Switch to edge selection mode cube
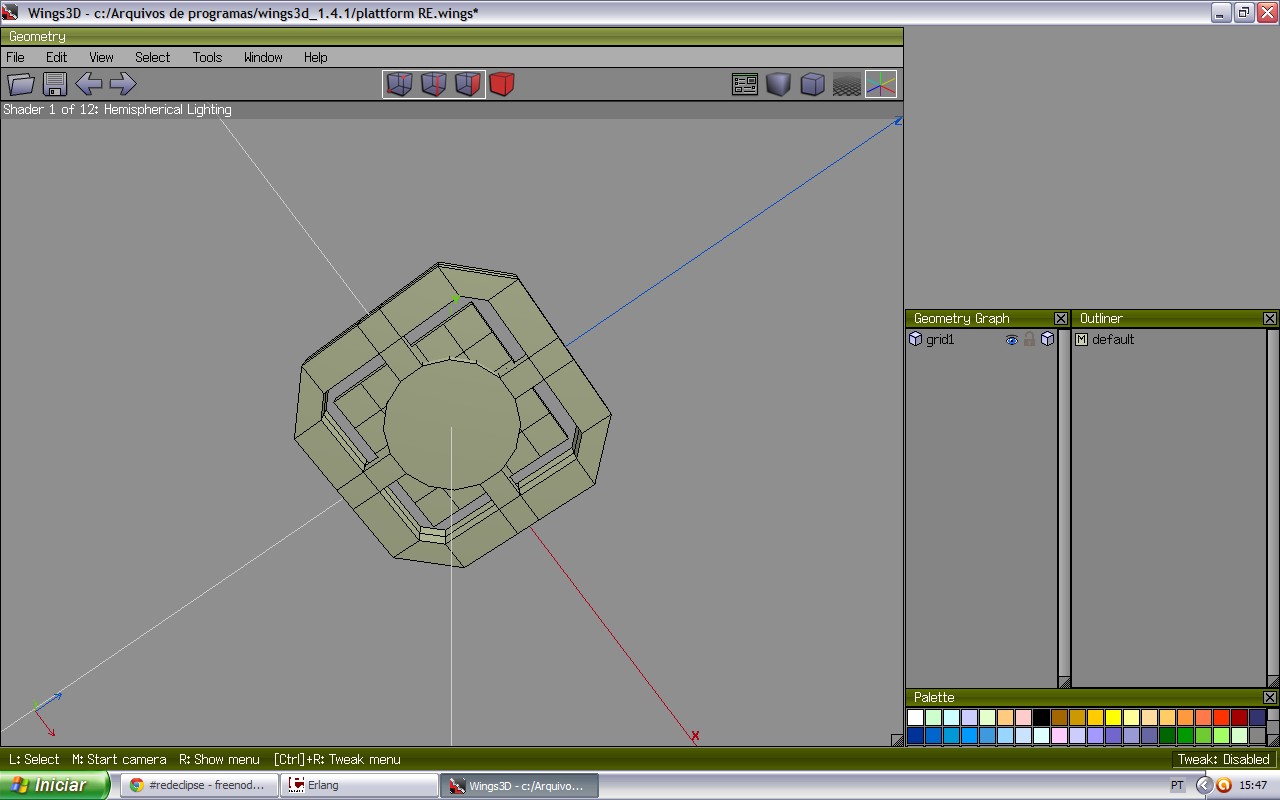 433,85
